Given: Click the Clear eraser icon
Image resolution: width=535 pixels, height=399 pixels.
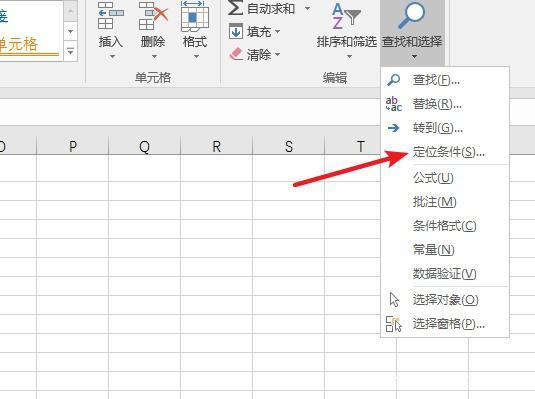Looking at the screenshot, I should (236, 54).
